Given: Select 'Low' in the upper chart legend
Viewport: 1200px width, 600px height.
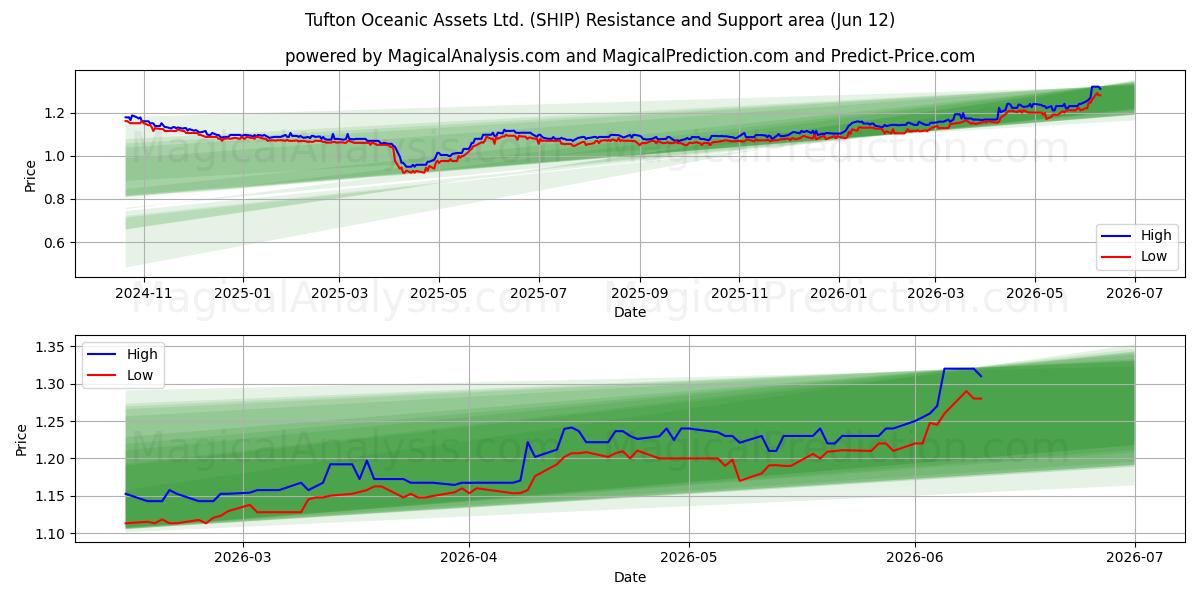Looking at the screenshot, I should click(1154, 256).
